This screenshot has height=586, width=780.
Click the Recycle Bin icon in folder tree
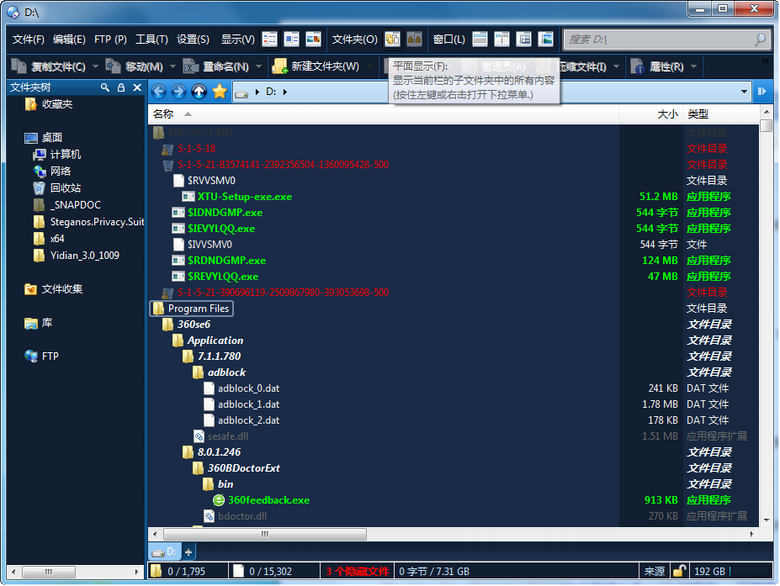coord(38,188)
